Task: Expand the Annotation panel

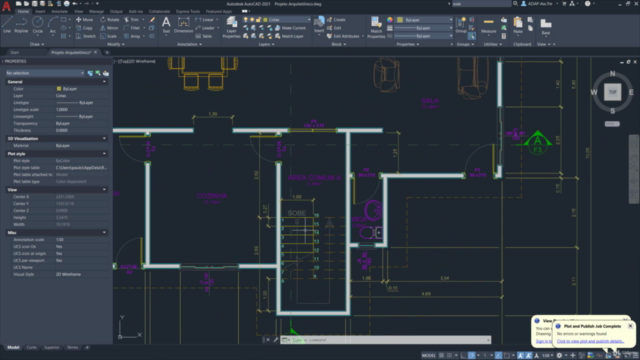Action: point(189,44)
